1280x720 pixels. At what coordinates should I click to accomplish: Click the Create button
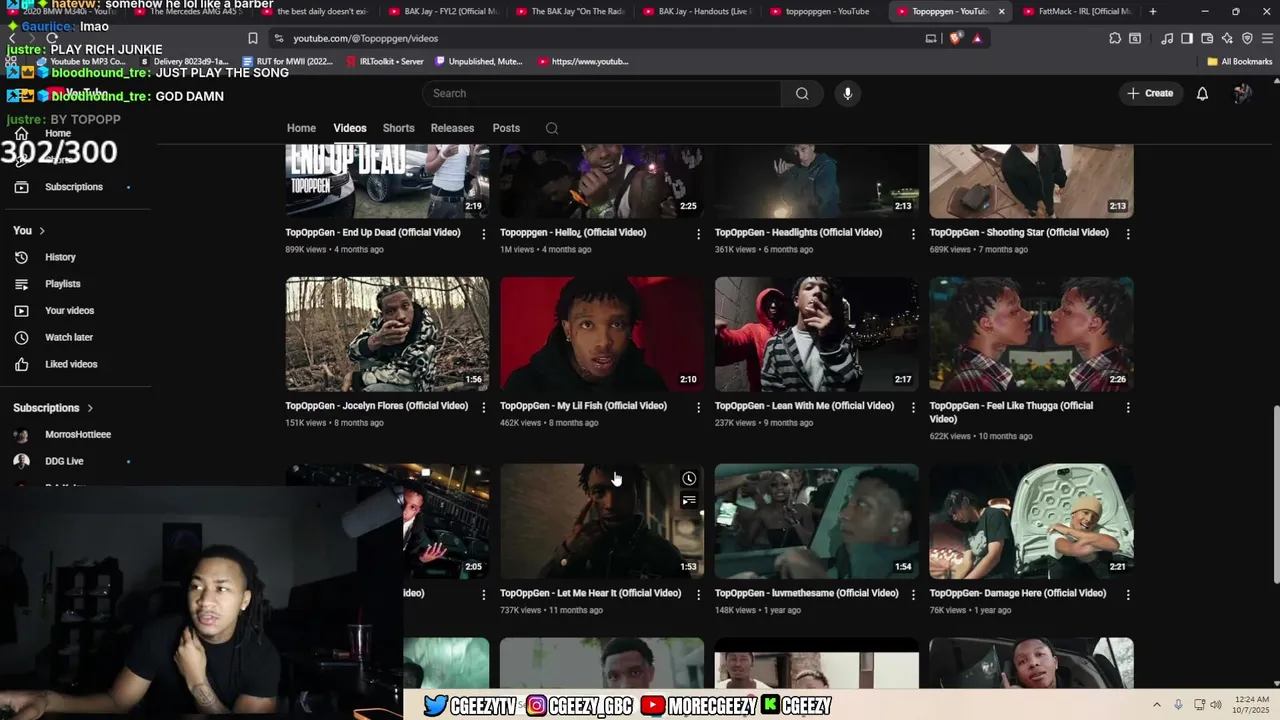point(1150,93)
